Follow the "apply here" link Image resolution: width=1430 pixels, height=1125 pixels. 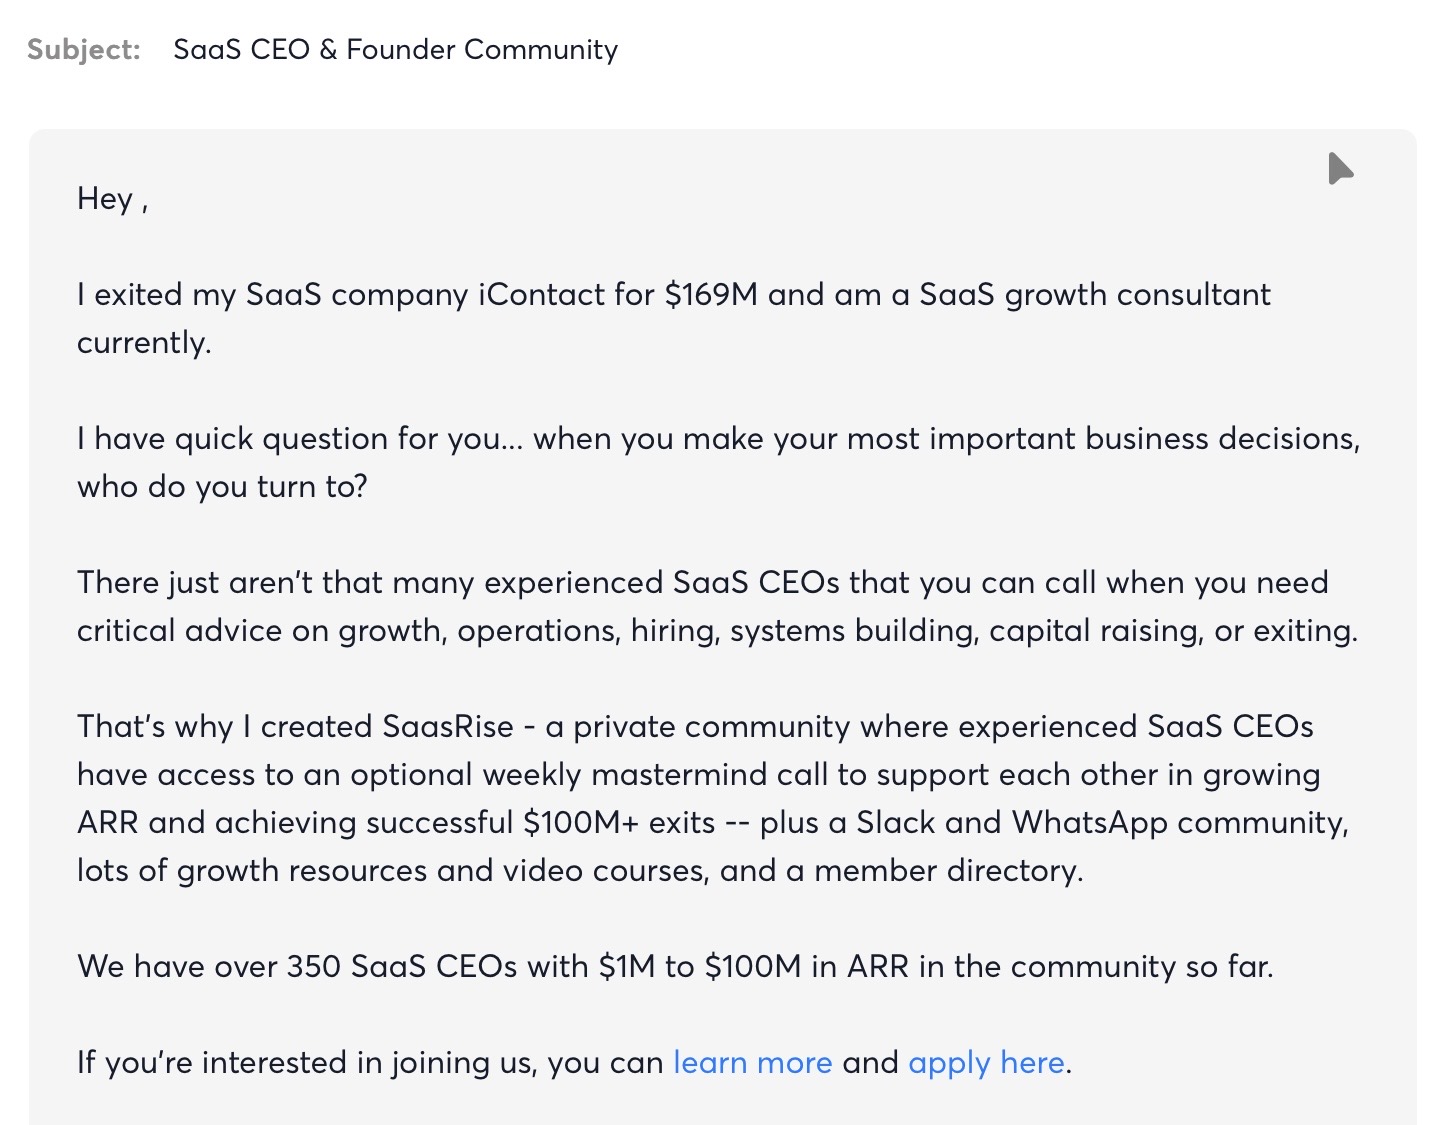coord(986,1062)
